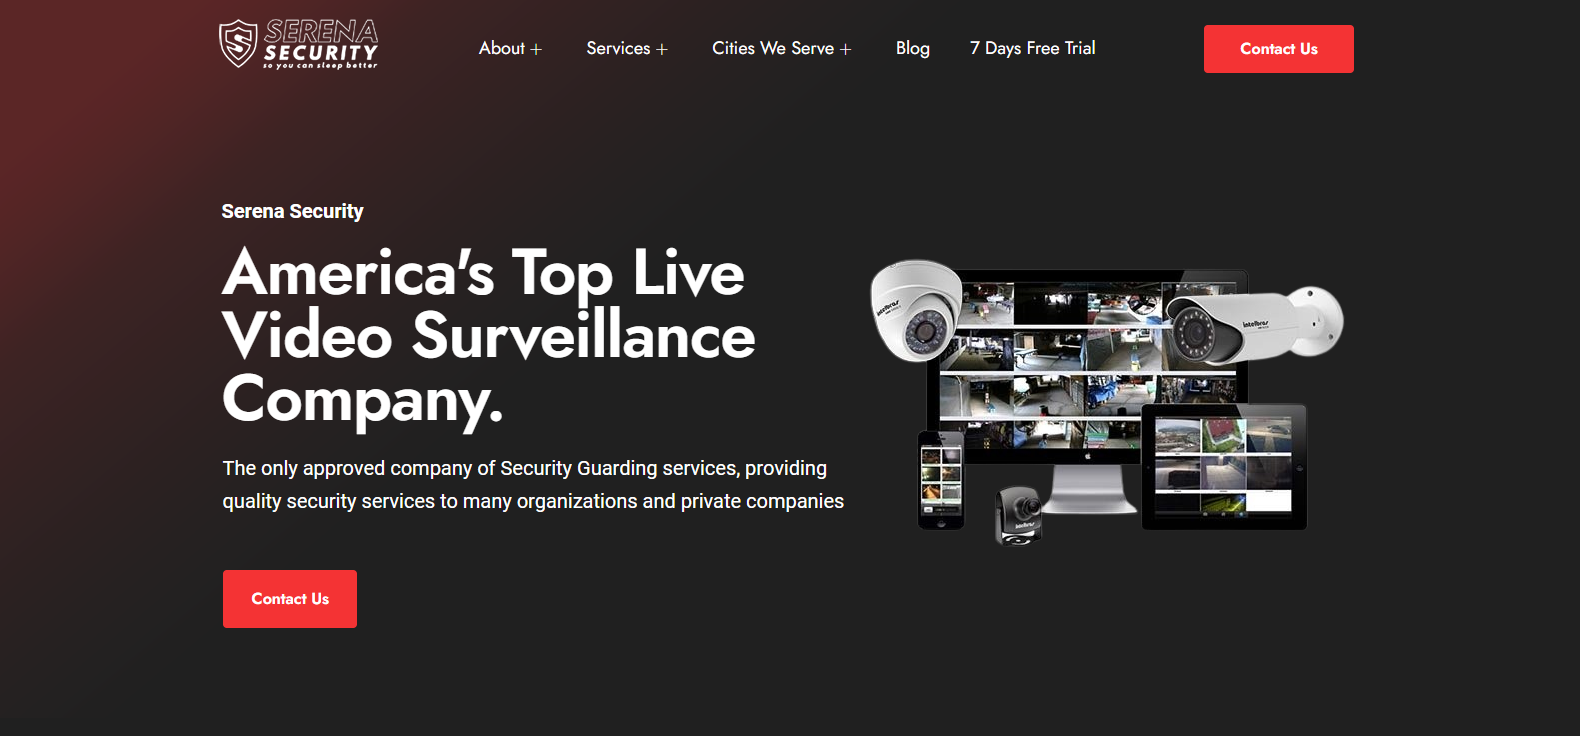1580x736 pixels.
Task: Click the white dome camera image
Action: pos(916,311)
